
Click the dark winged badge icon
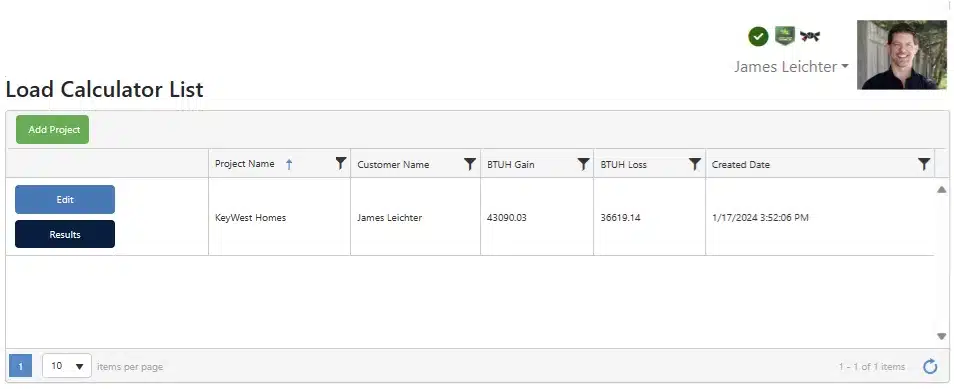pyautogui.click(x=810, y=37)
